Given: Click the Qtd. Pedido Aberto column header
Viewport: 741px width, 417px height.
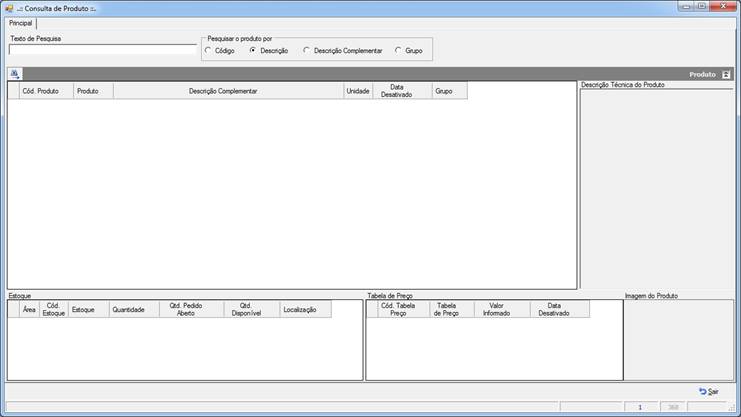Looking at the screenshot, I should click(x=191, y=310).
